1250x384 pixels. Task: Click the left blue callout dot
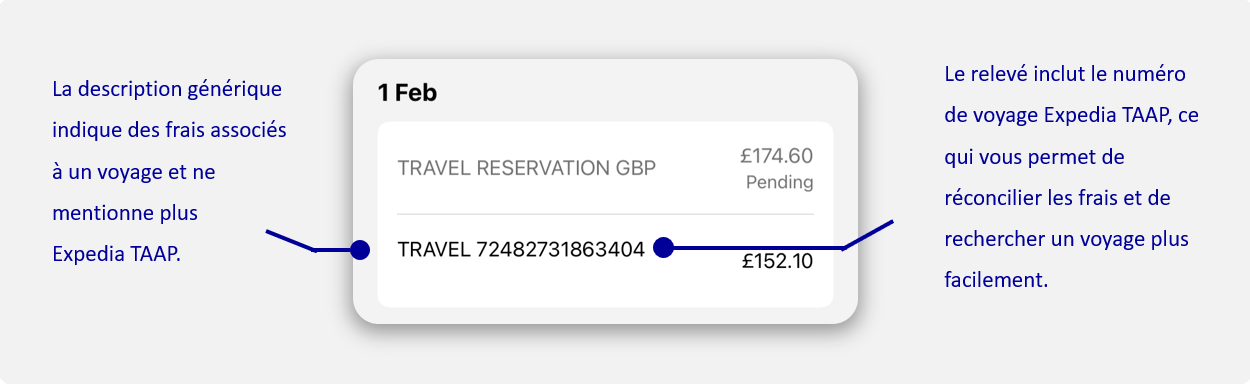coord(361,249)
